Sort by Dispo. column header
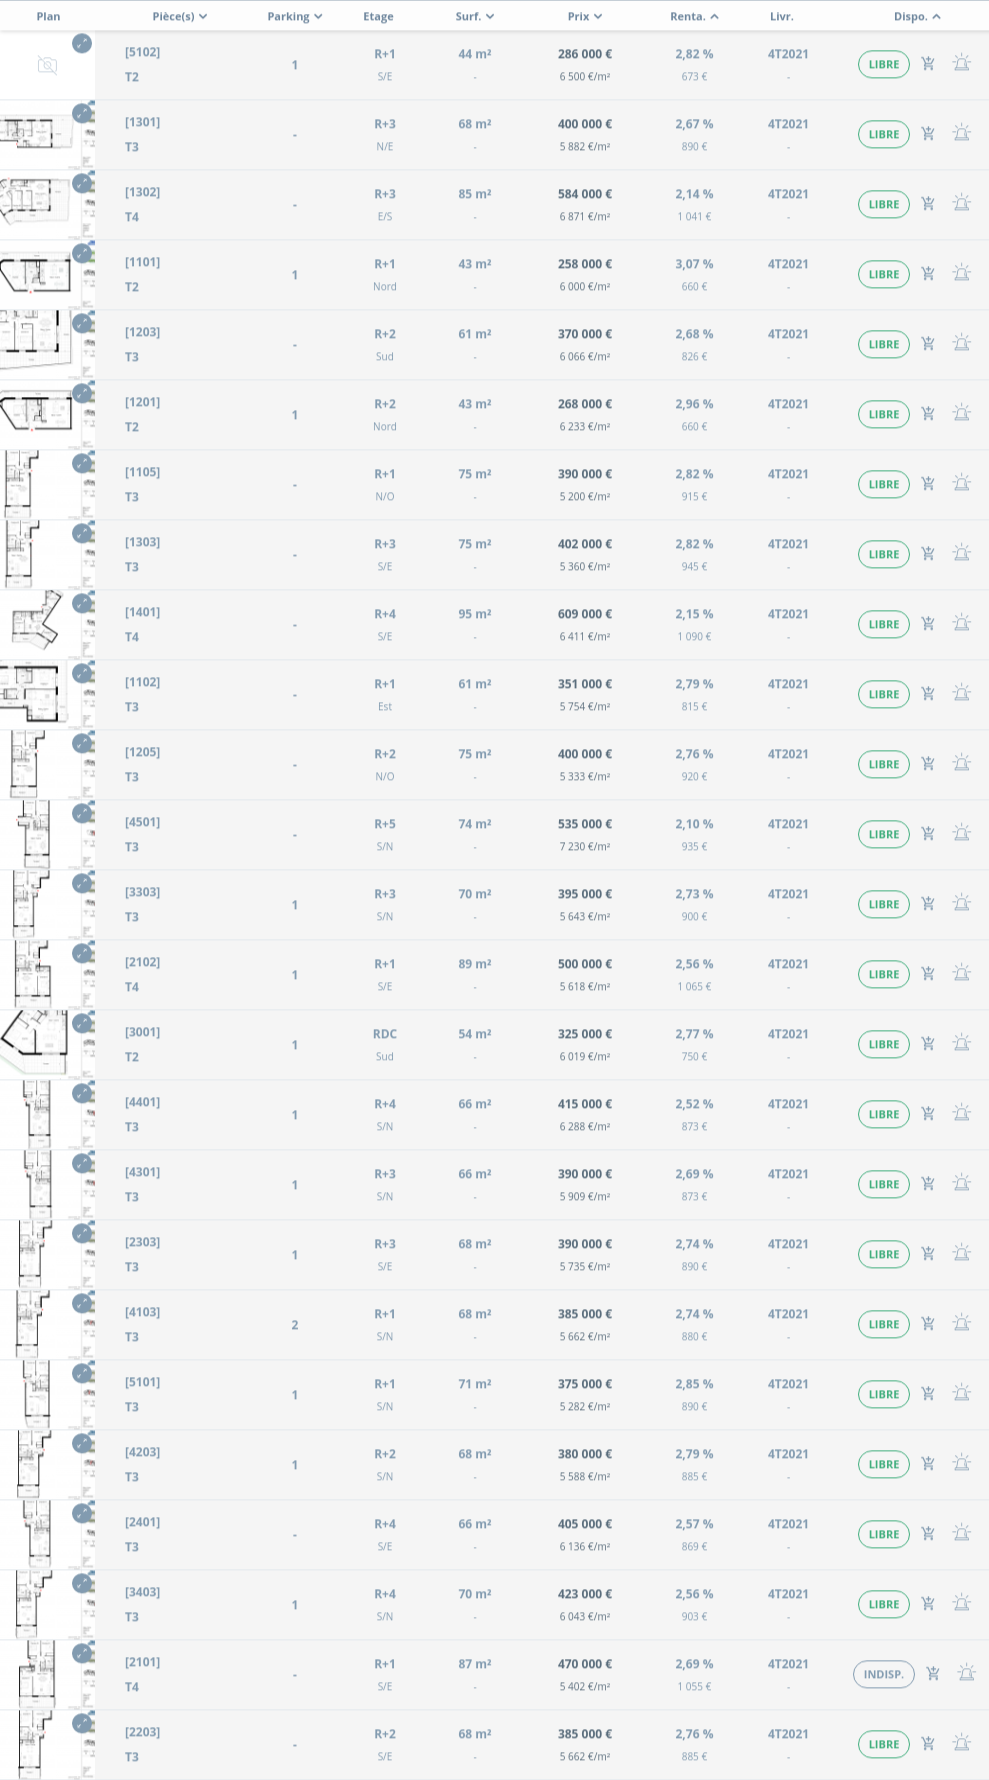The height and width of the screenshot is (1780, 989). 917,16
